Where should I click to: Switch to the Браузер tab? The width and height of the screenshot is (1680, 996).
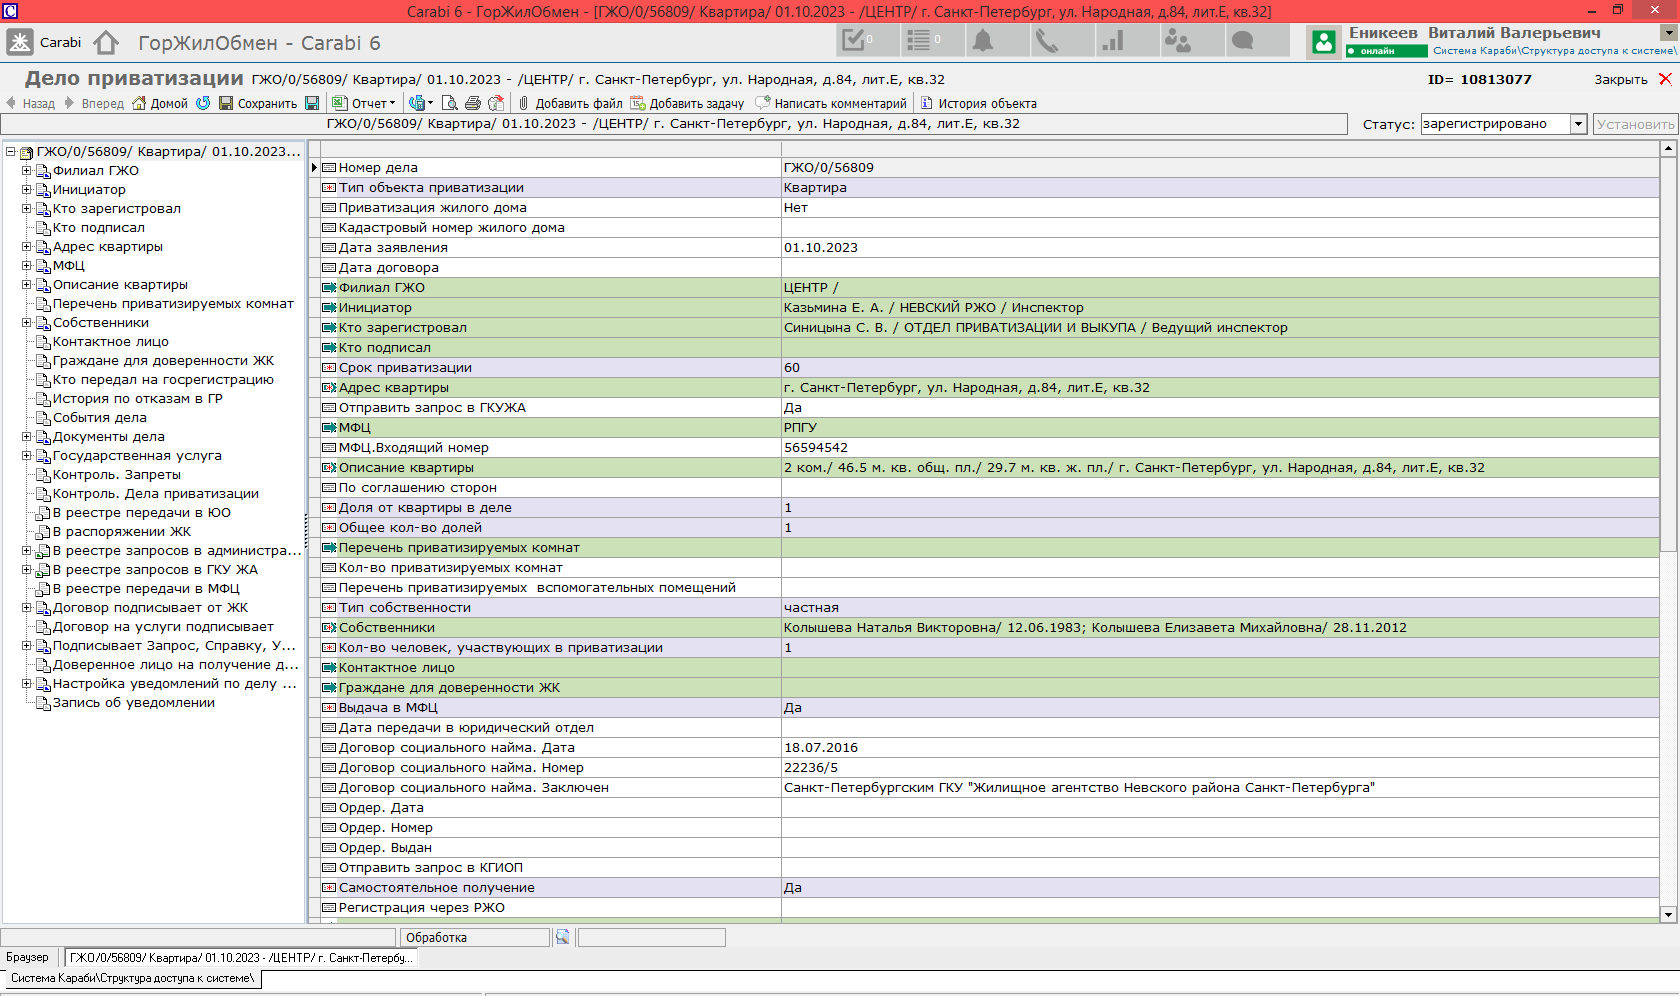coord(27,958)
